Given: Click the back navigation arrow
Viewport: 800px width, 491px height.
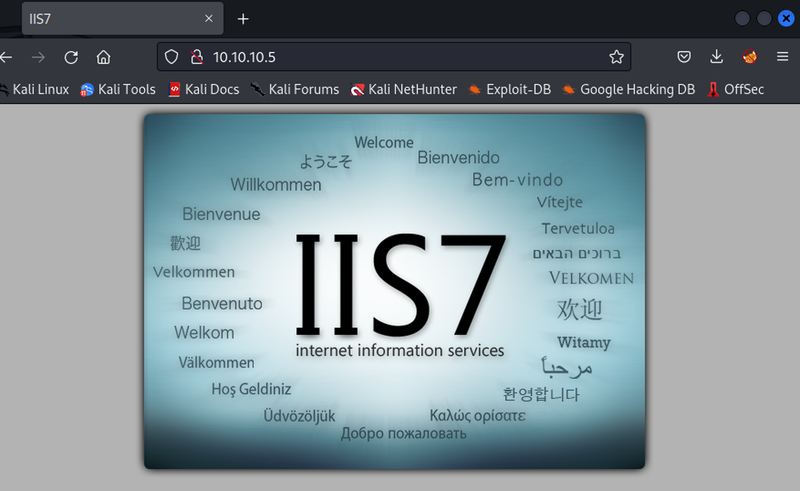Looking at the screenshot, I should tap(6, 57).
